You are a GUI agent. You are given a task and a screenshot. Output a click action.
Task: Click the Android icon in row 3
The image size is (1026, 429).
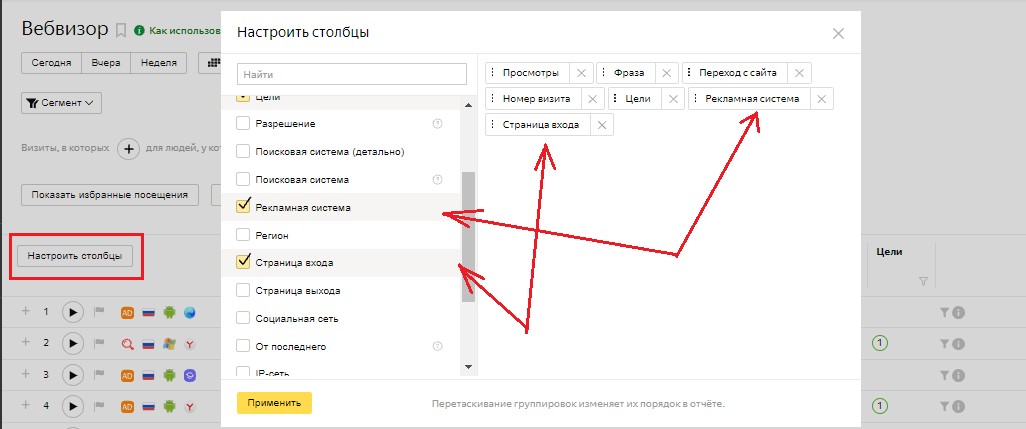pyautogui.click(x=169, y=375)
